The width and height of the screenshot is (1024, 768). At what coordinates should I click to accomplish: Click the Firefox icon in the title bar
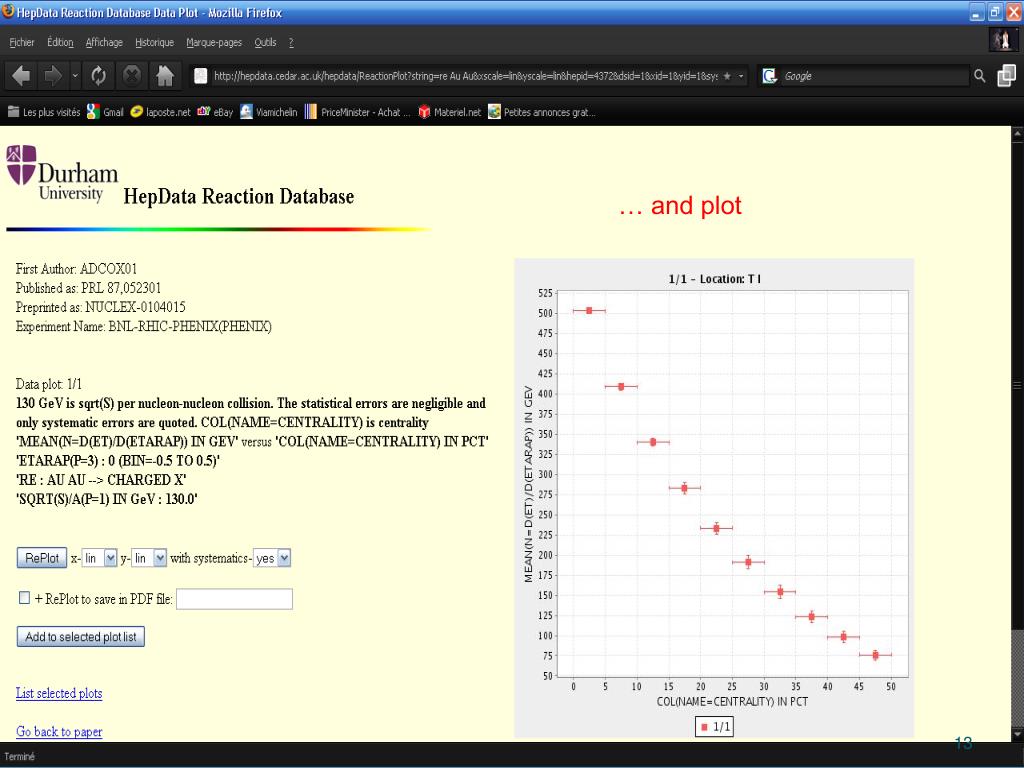pyautogui.click(x=8, y=12)
